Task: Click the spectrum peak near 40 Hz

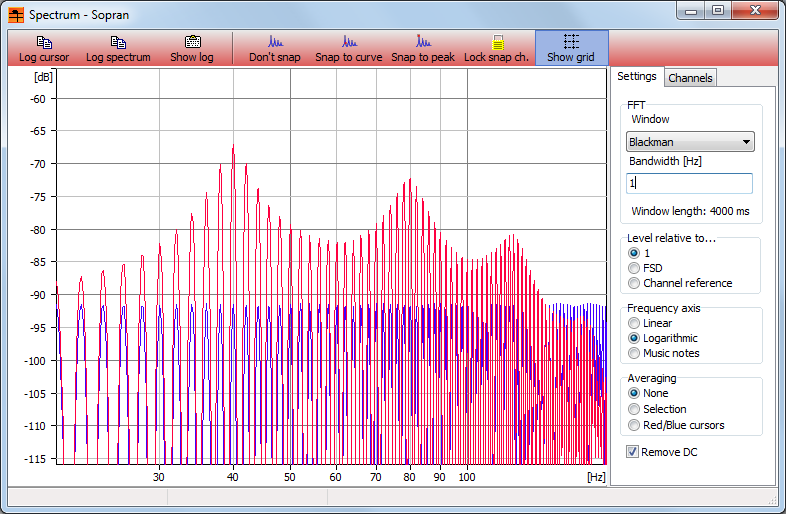Action: pos(233,148)
